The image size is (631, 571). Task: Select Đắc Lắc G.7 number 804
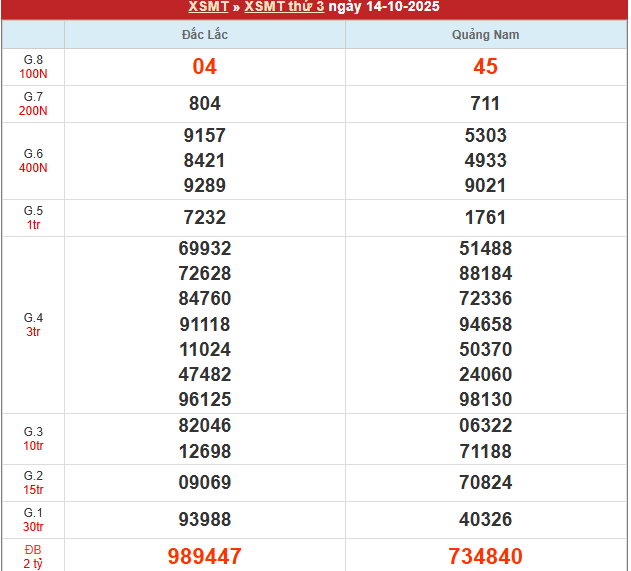(204, 103)
